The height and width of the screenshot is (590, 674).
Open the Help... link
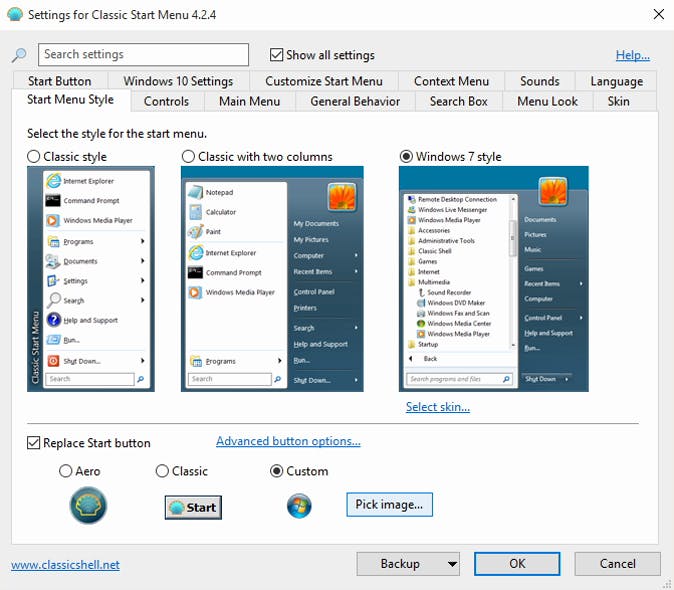click(x=632, y=55)
